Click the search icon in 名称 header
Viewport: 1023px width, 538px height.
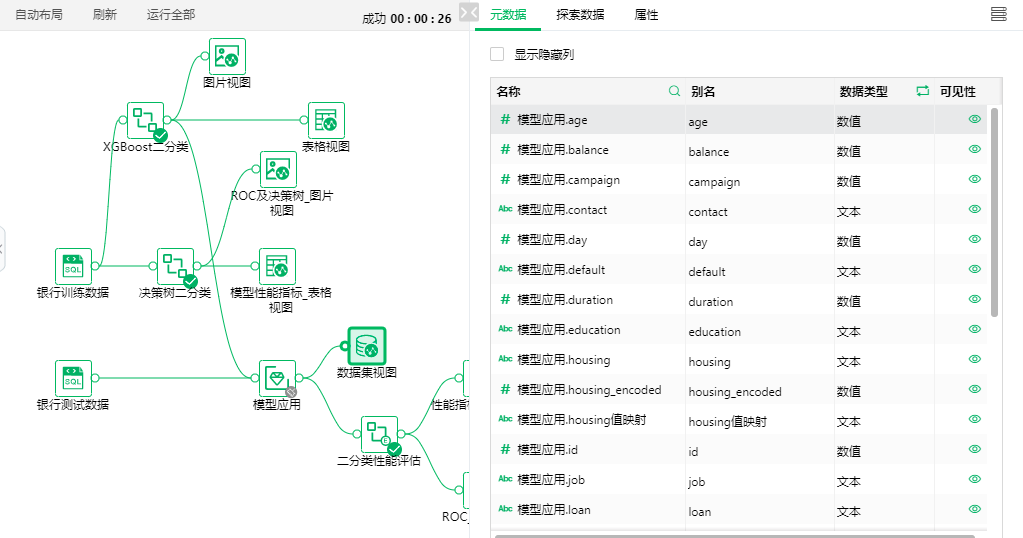tap(675, 91)
